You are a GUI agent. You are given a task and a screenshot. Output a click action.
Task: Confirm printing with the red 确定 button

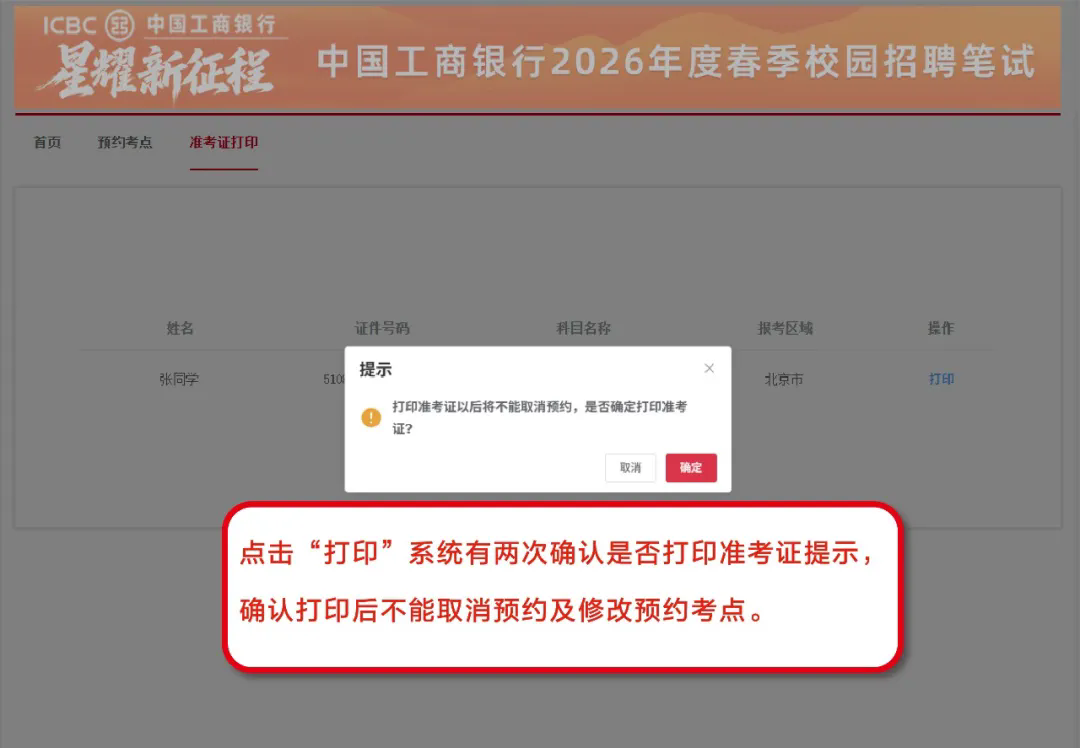pos(691,468)
